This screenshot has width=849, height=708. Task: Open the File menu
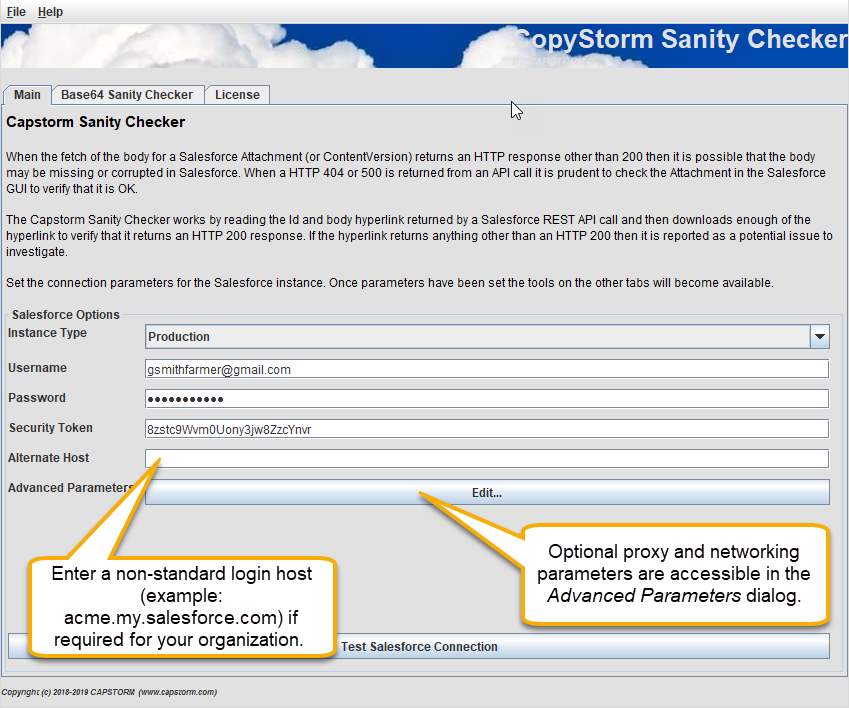click(x=16, y=12)
